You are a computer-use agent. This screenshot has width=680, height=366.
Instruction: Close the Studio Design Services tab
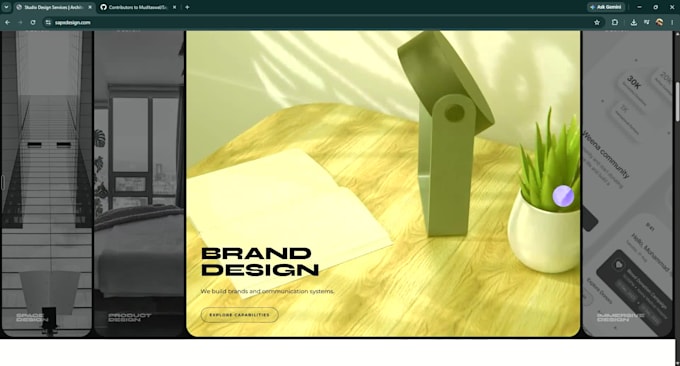[x=90, y=7]
